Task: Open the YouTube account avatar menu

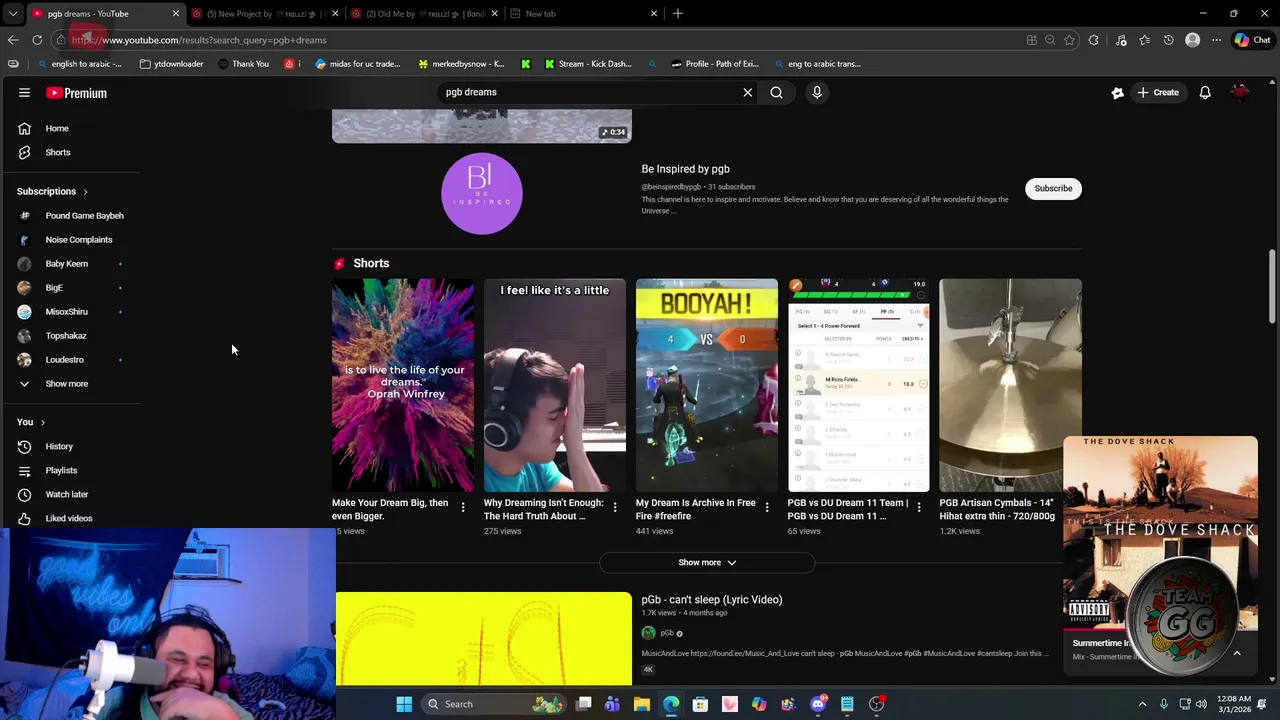Action: tap(1240, 92)
